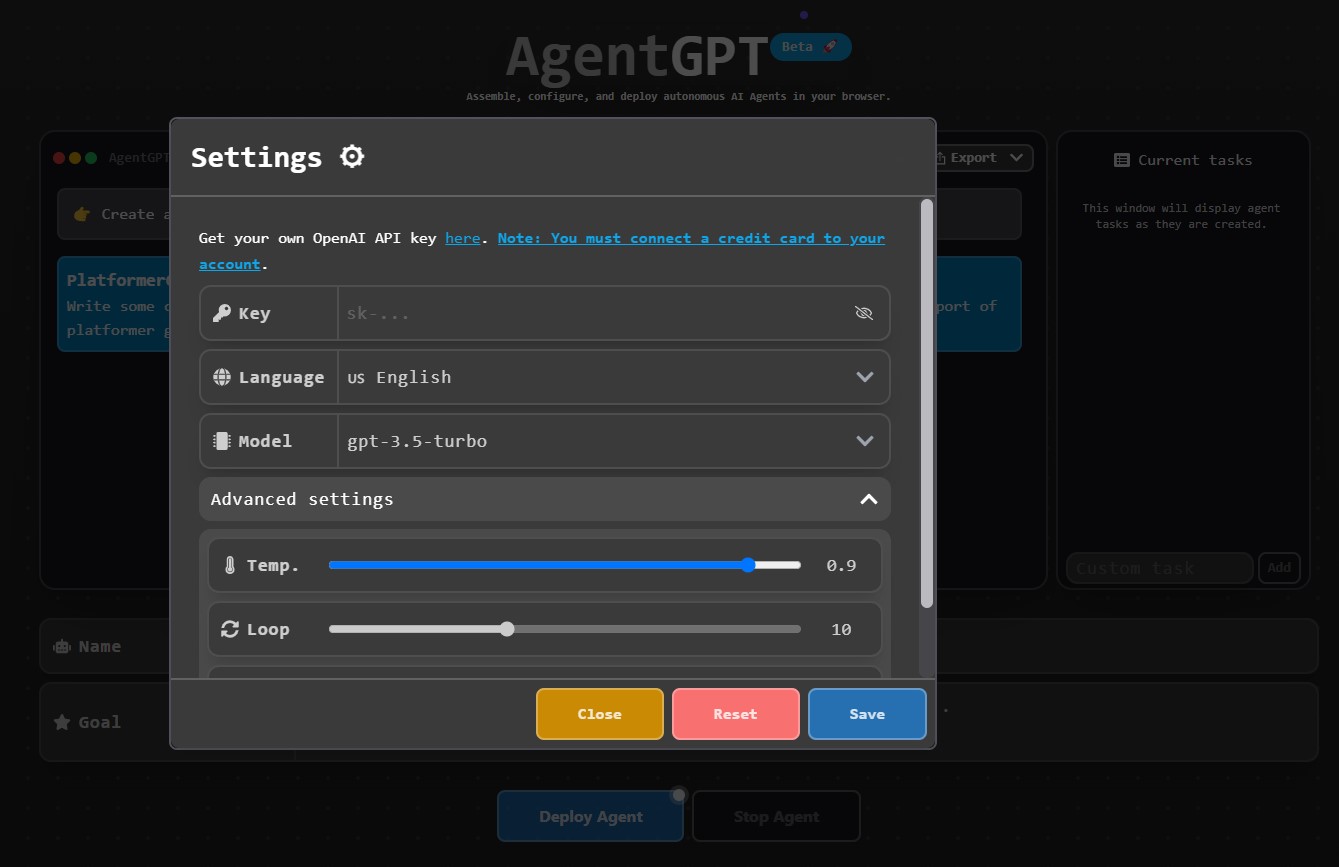
Task: Click the Add custom task button
Action: coord(1279,568)
